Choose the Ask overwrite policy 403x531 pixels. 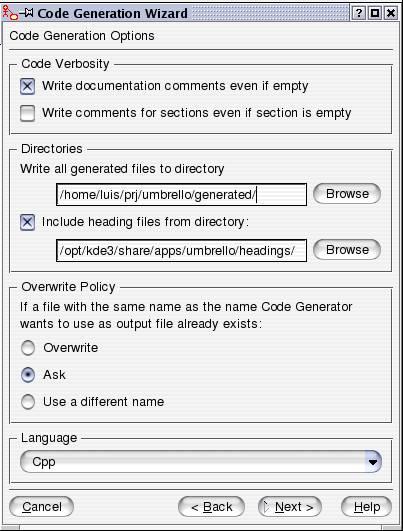(x=28, y=375)
